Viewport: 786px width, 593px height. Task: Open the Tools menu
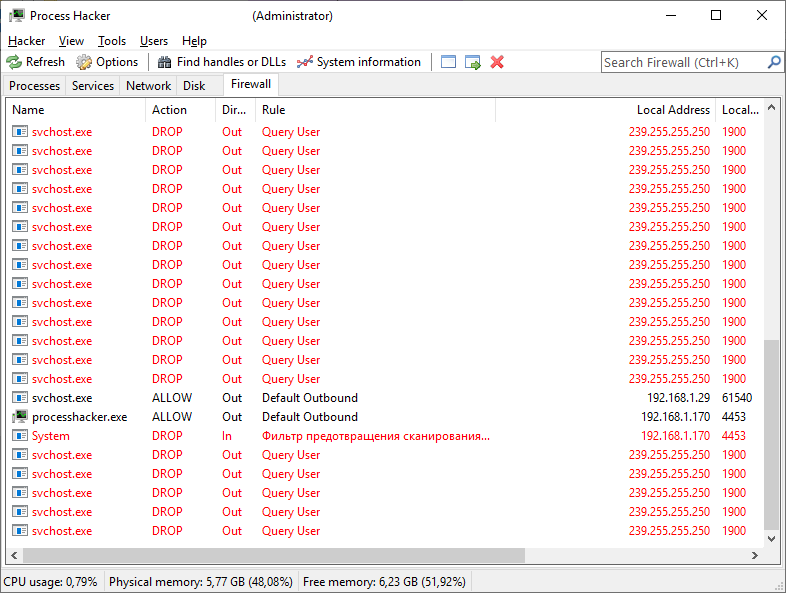(112, 41)
